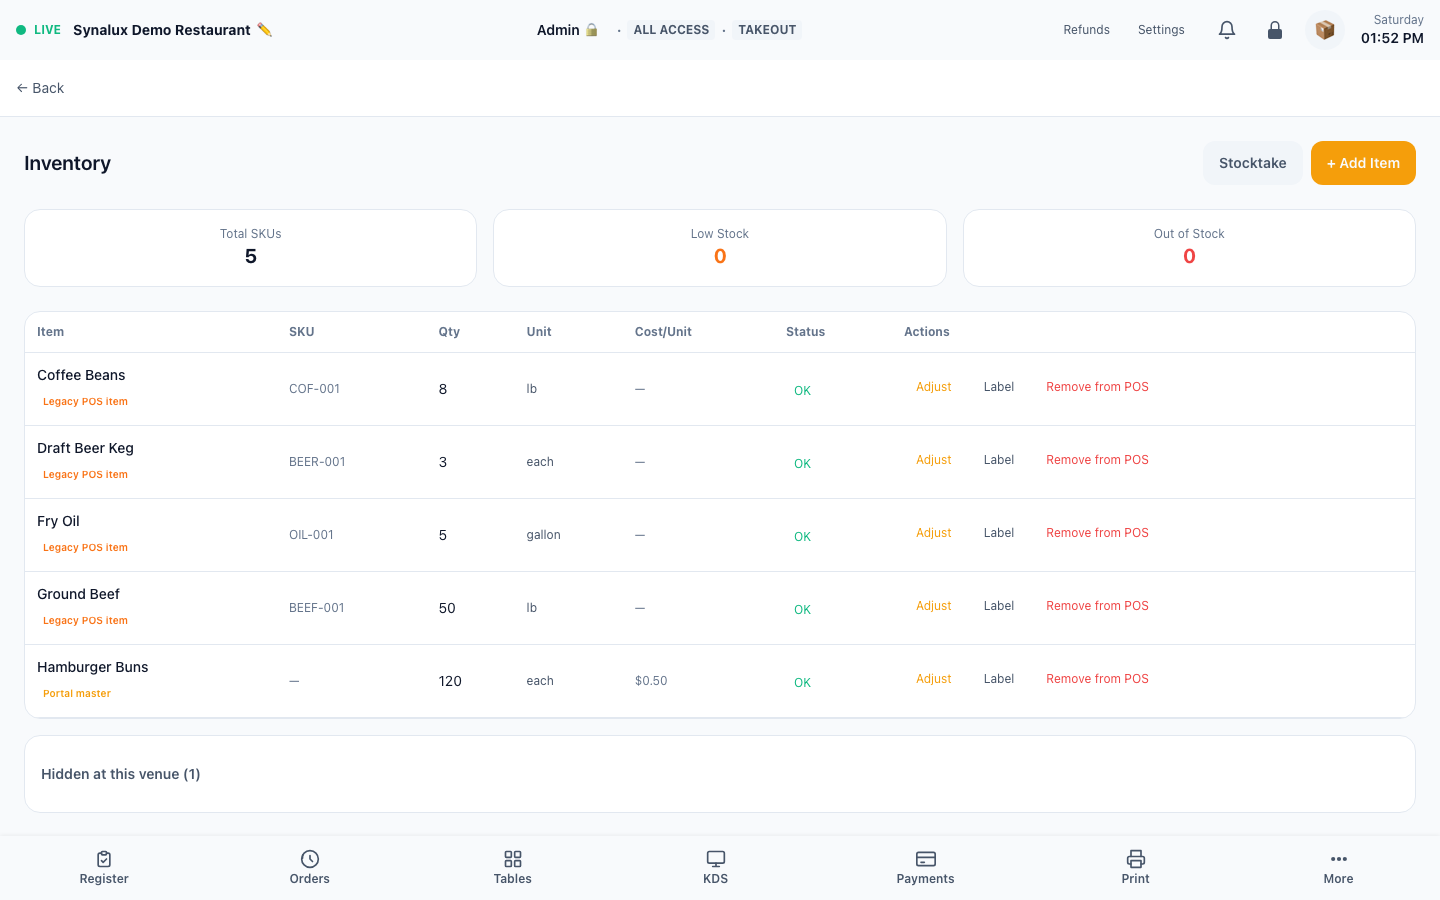Remove Ground Beef from POS
The width and height of the screenshot is (1440, 900).
click(1097, 606)
